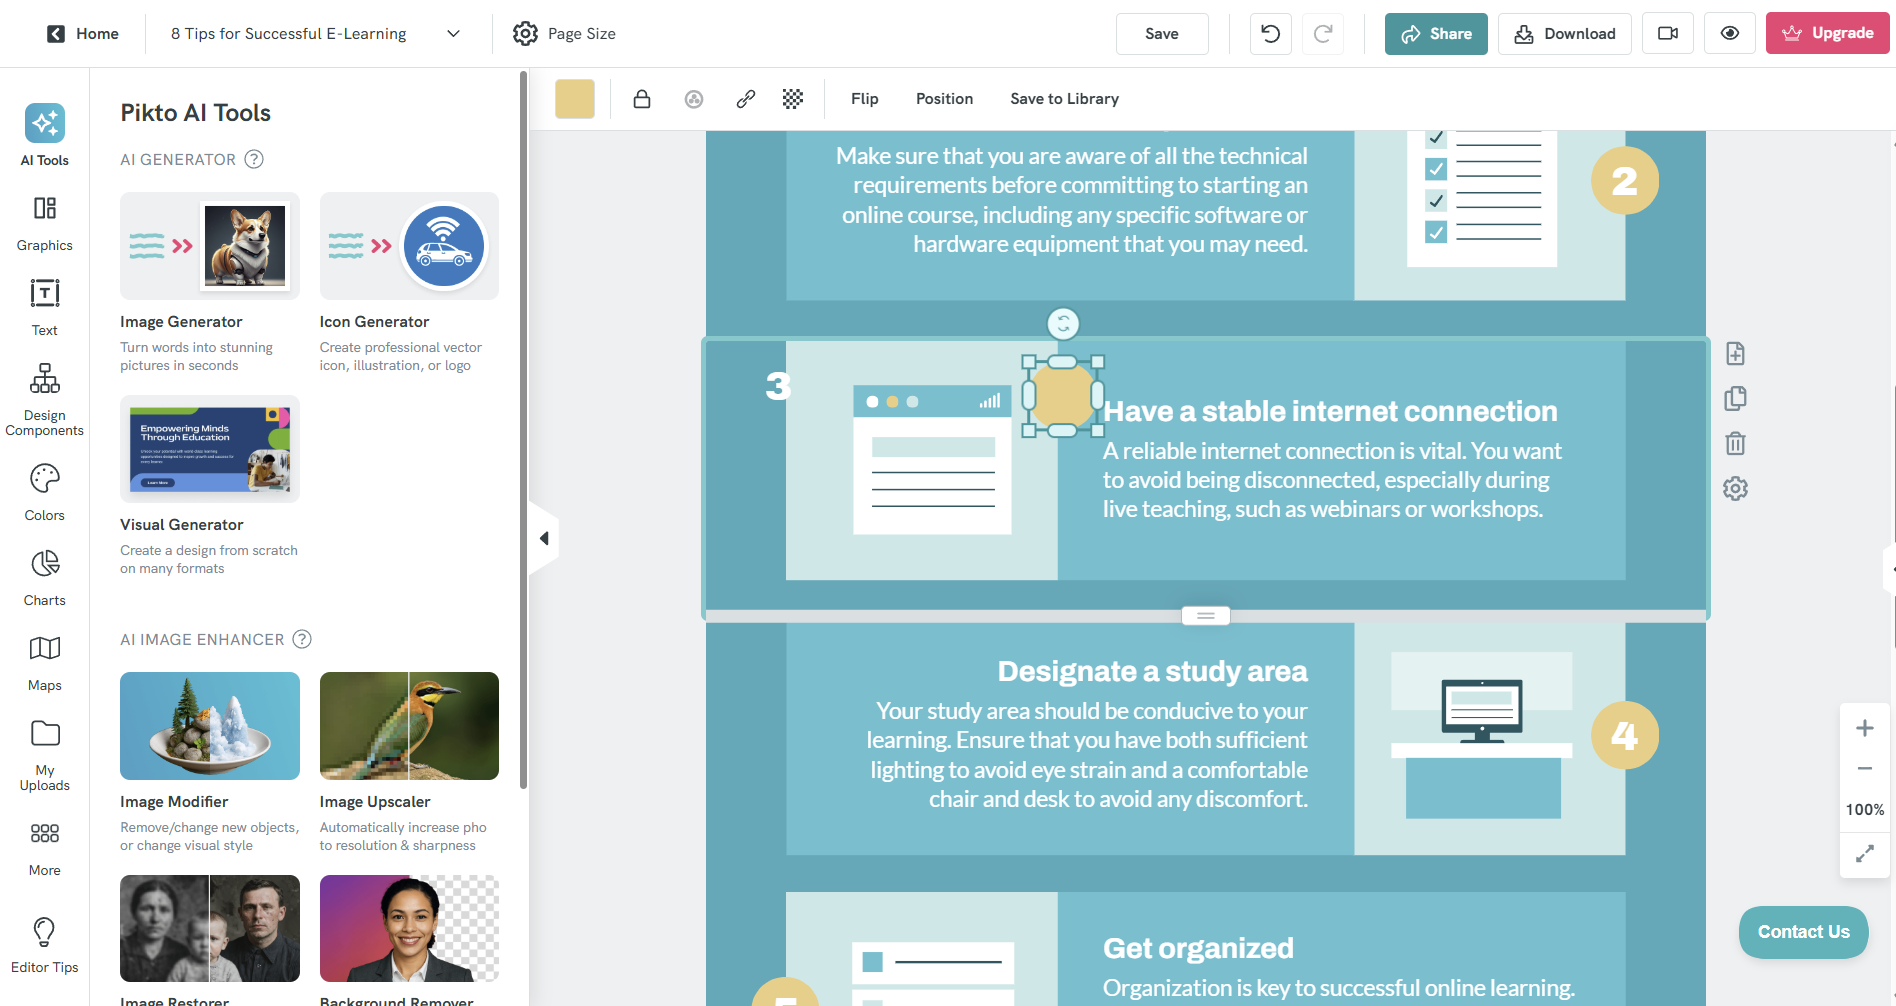Toggle fit-to-screen expand icon
The height and width of the screenshot is (1006, 1896).
(1864, 853)
